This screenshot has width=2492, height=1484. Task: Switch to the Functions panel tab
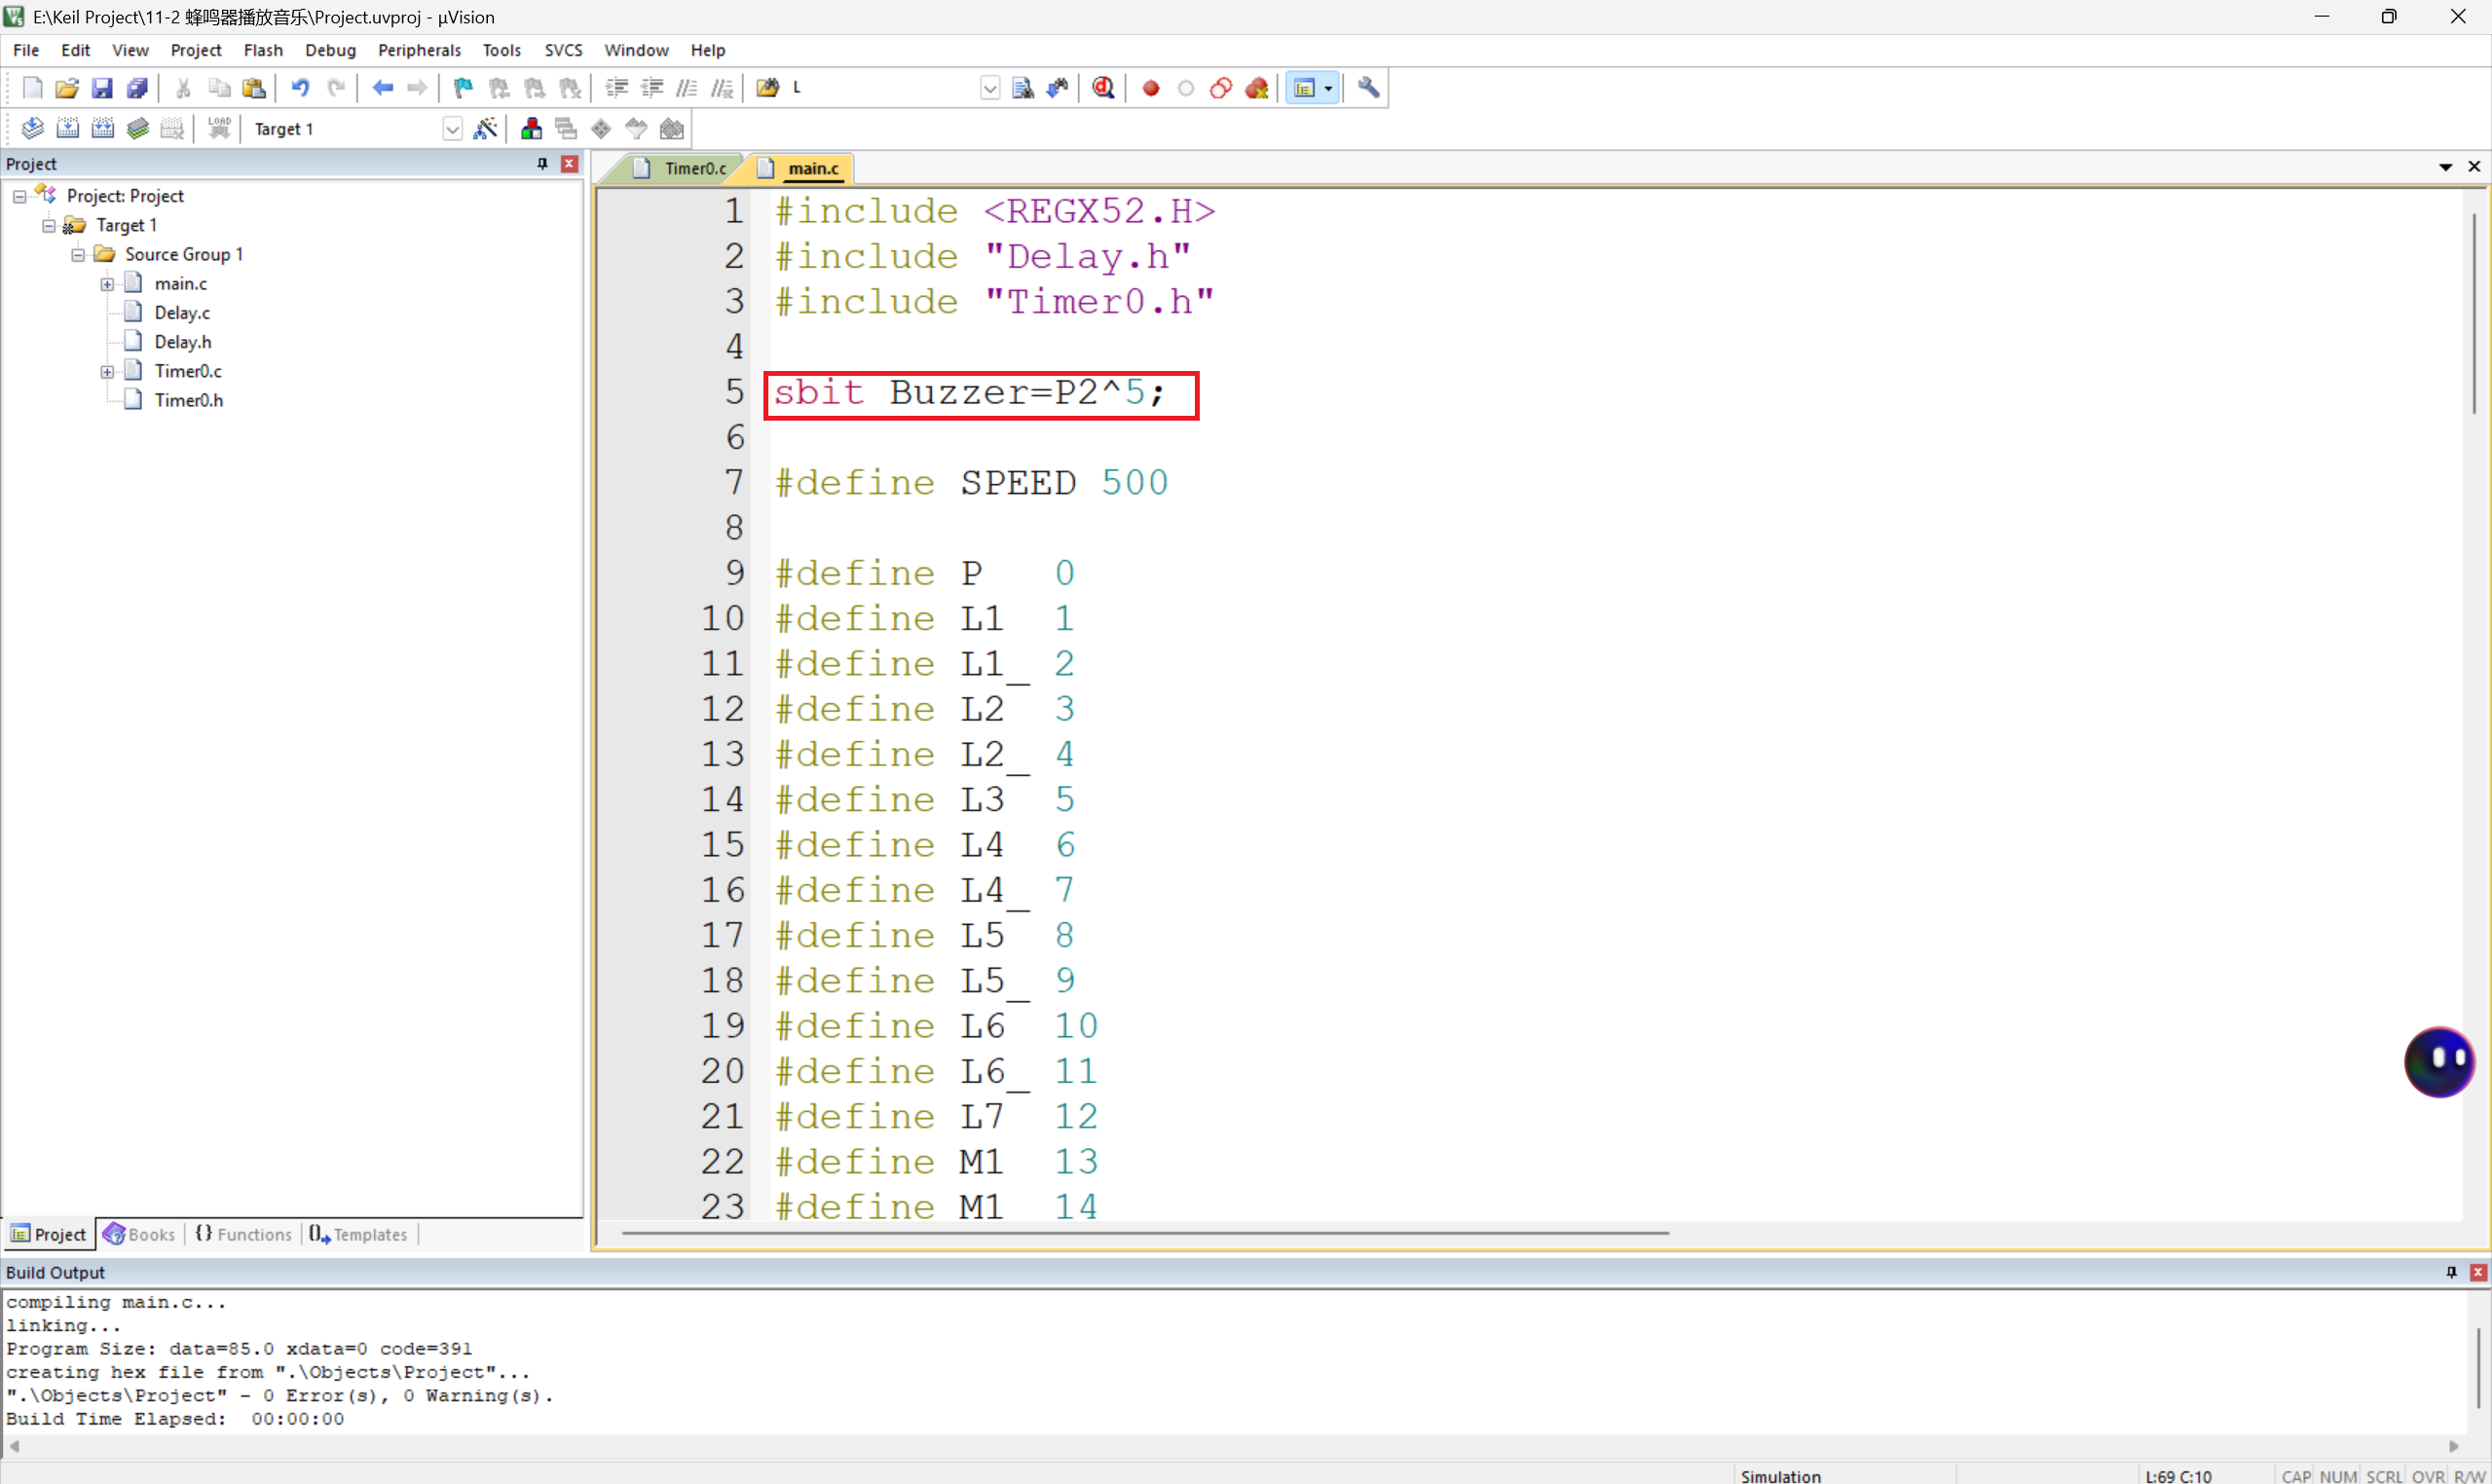point(244,1234)
